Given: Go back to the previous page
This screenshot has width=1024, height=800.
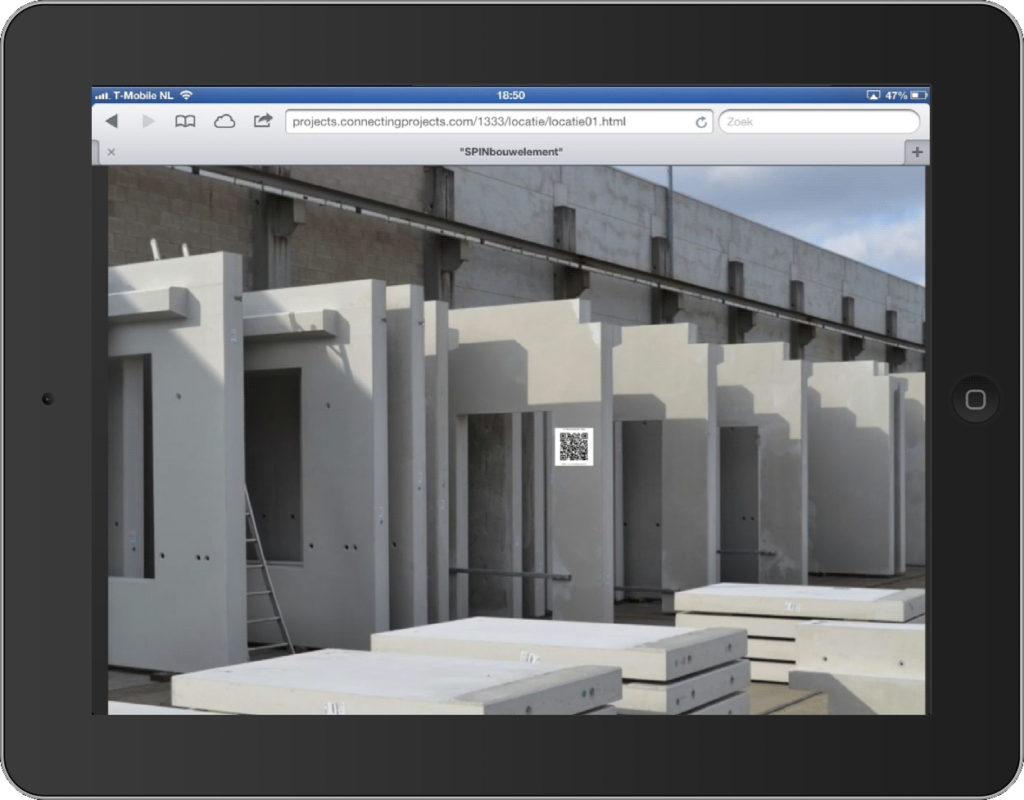Looking at the screenshot, I should point(111,121).
